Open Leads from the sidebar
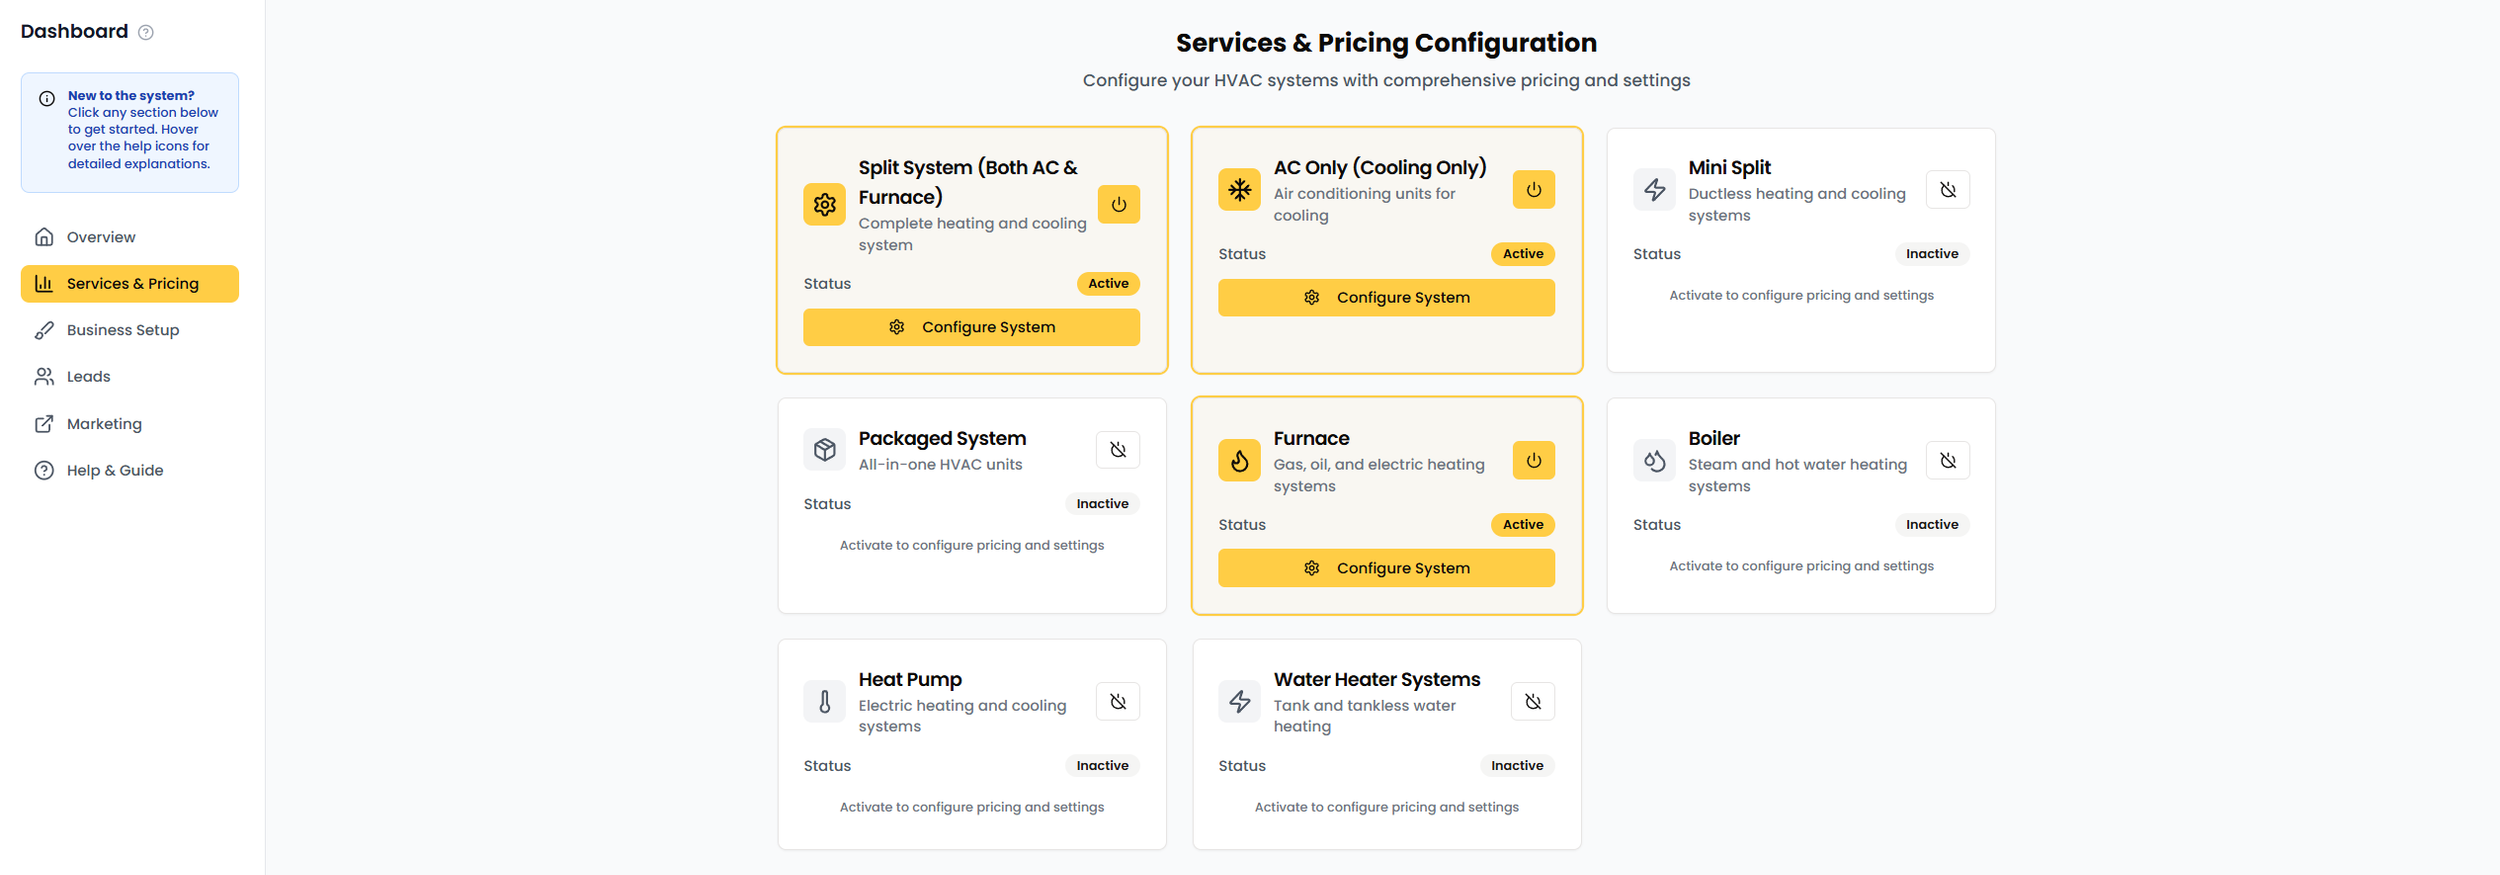2500x875 pixels. [x=88, y=377]
